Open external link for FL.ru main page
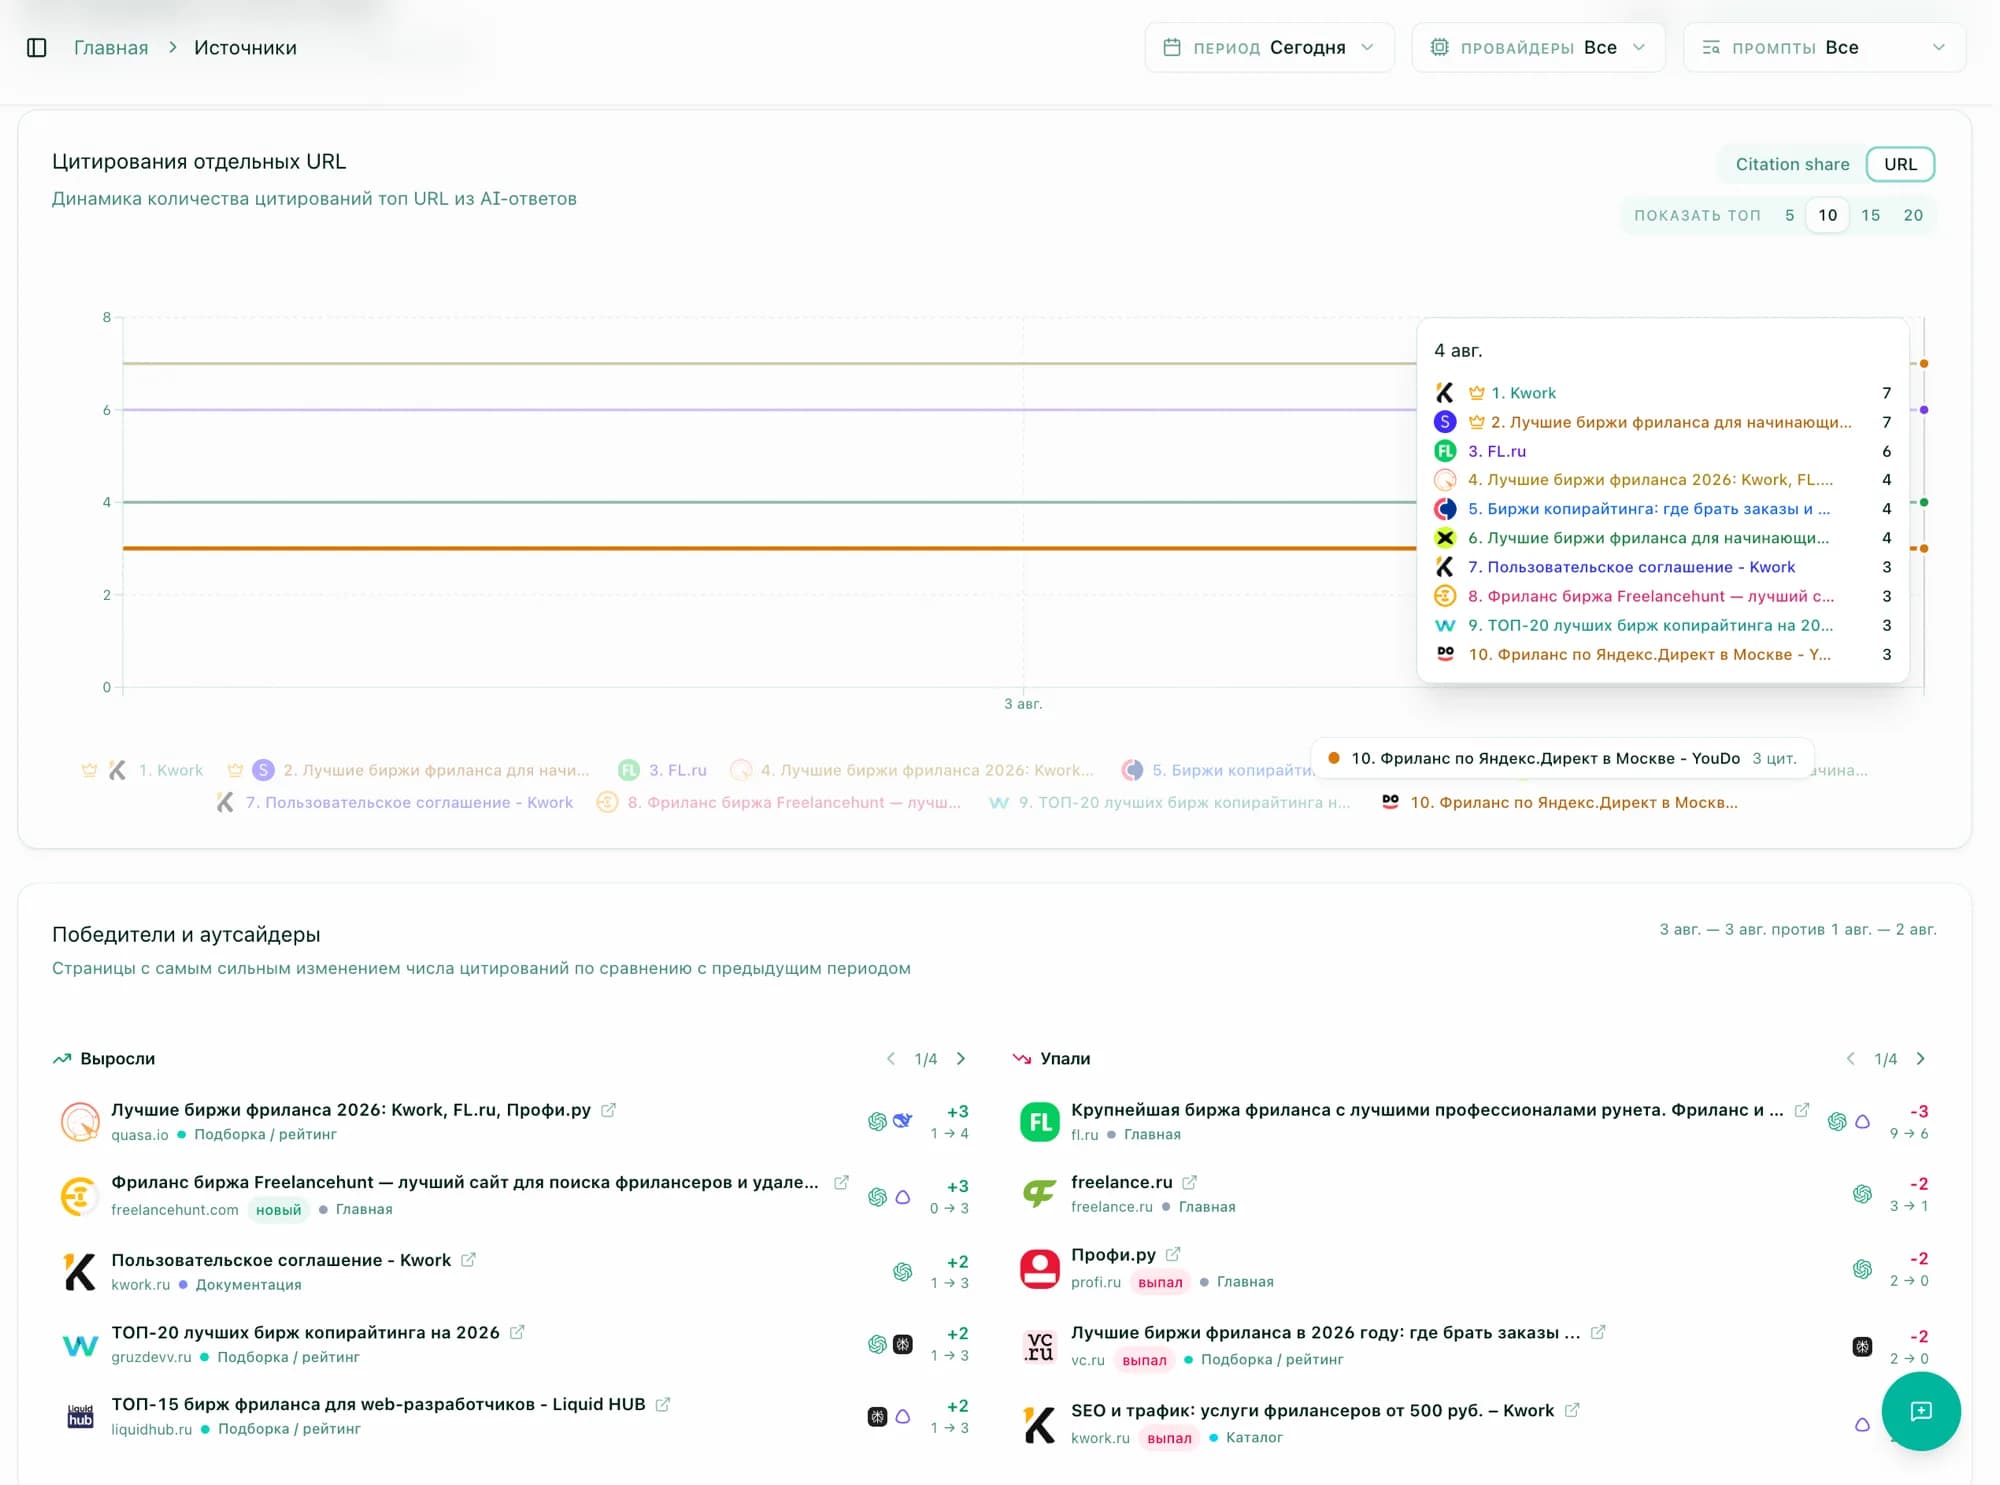The image size is (2000, 1485). 1802,1110
